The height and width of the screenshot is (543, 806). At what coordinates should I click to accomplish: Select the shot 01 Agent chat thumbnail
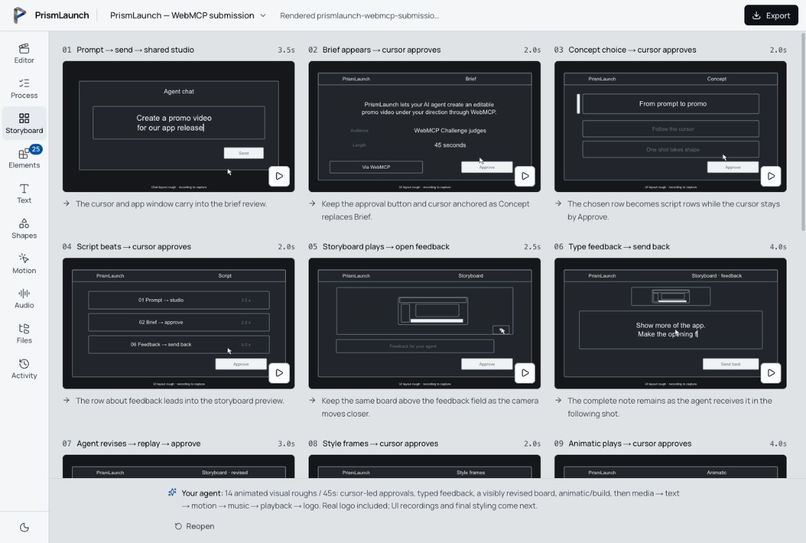click(x=178, y=126)
